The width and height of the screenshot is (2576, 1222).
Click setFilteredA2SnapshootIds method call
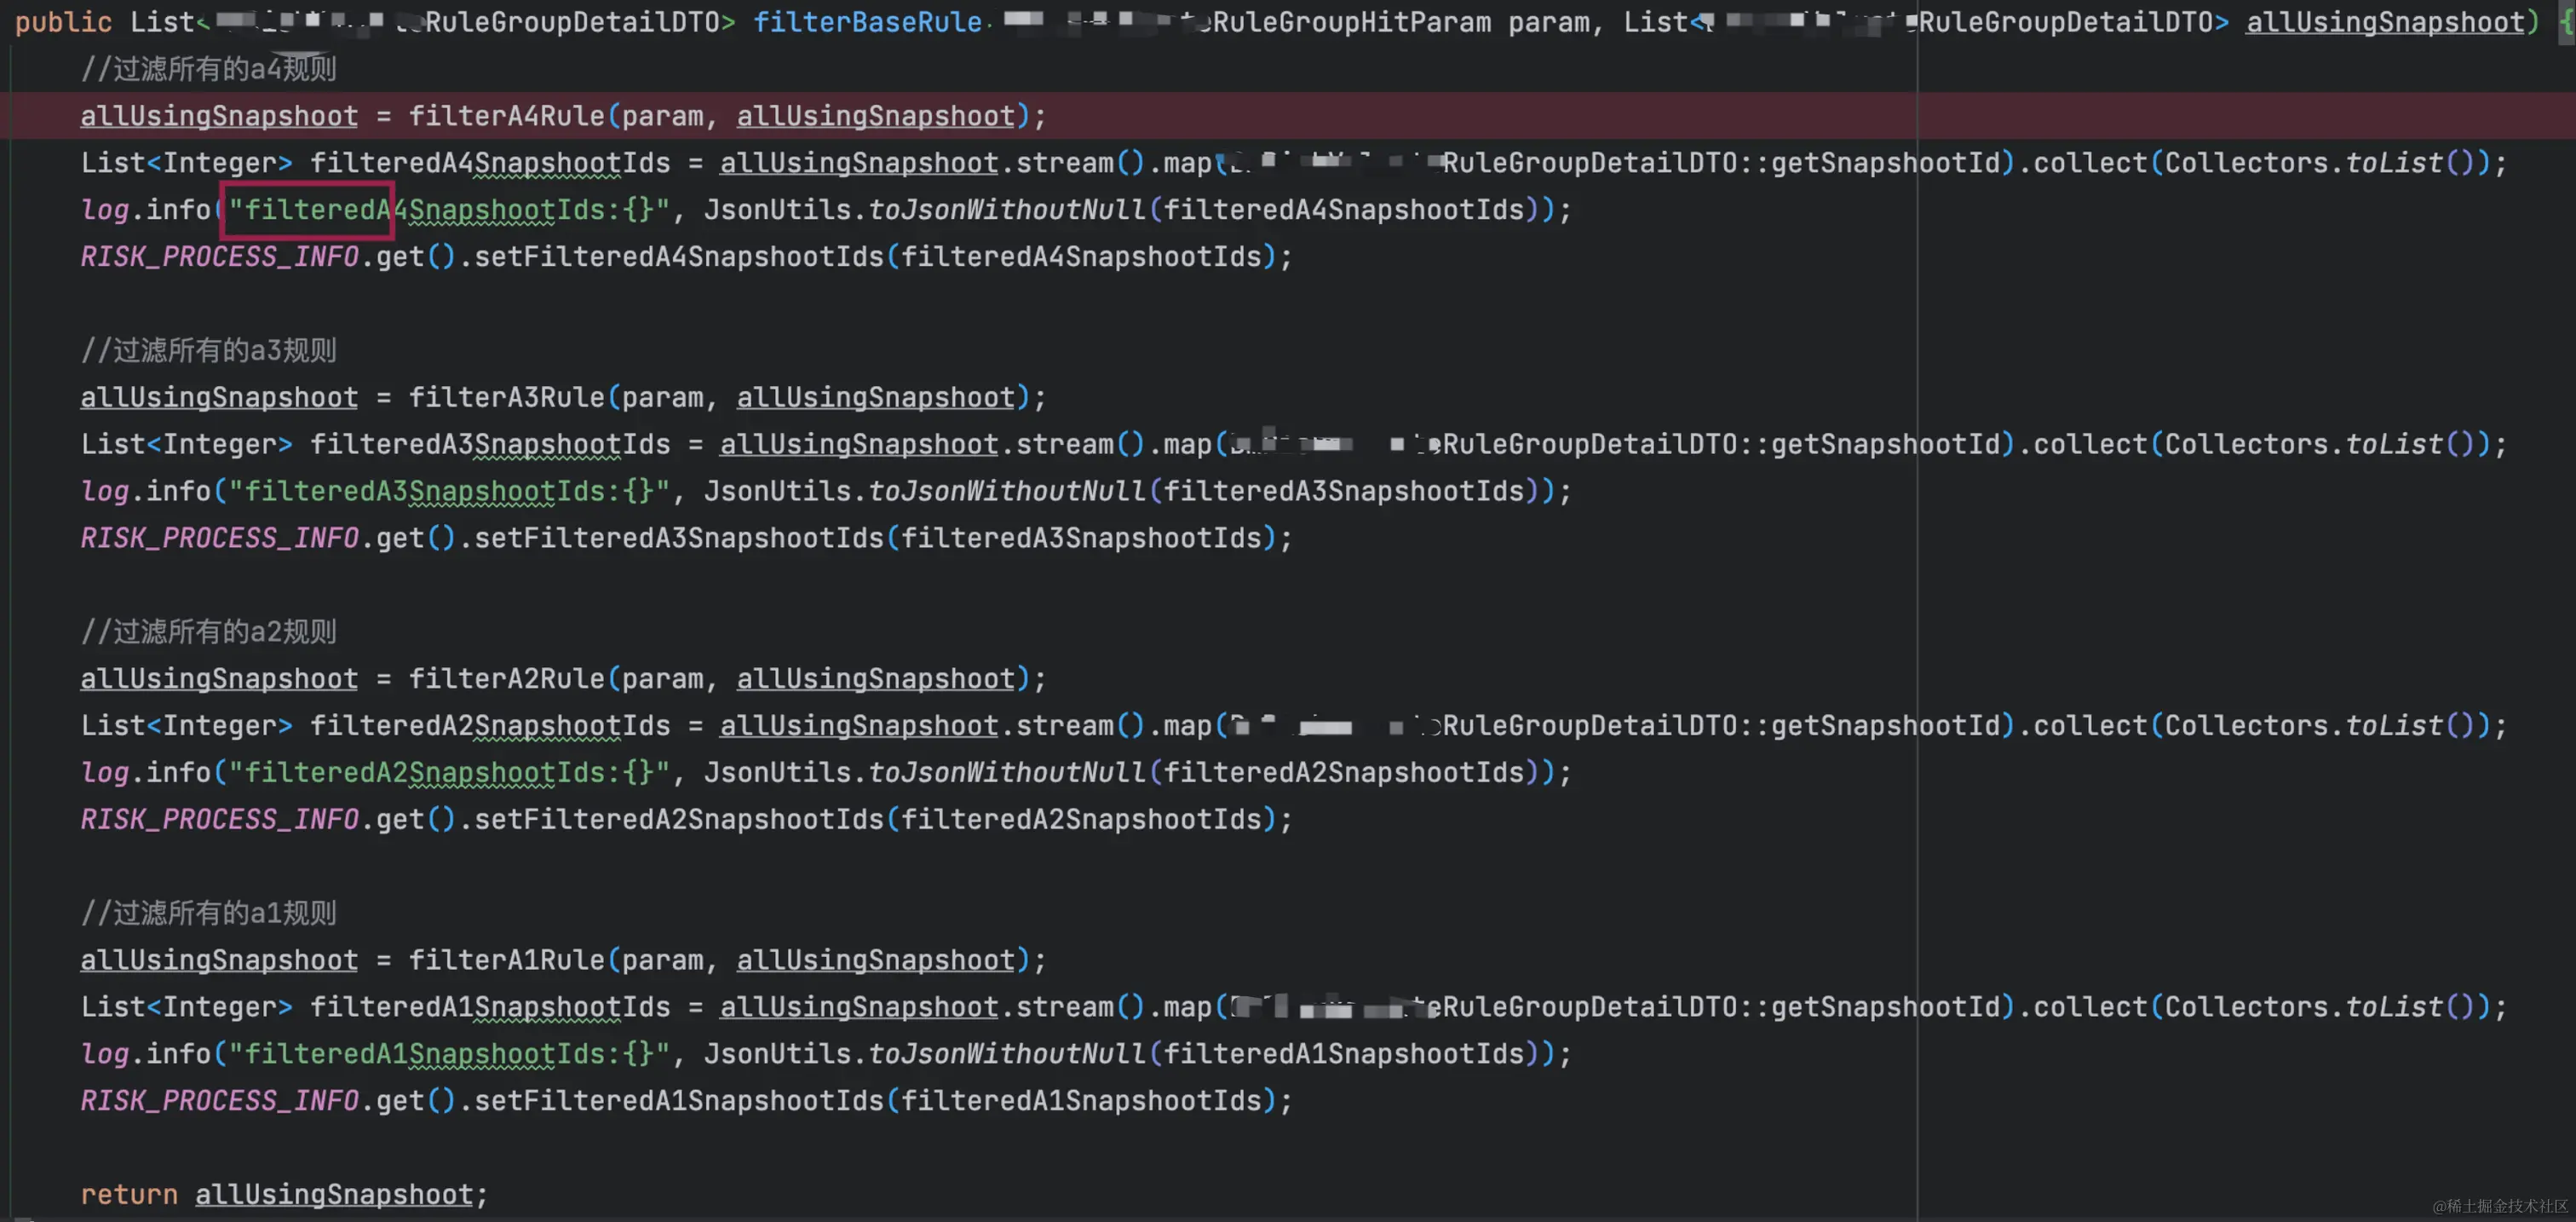coord(678,819)
